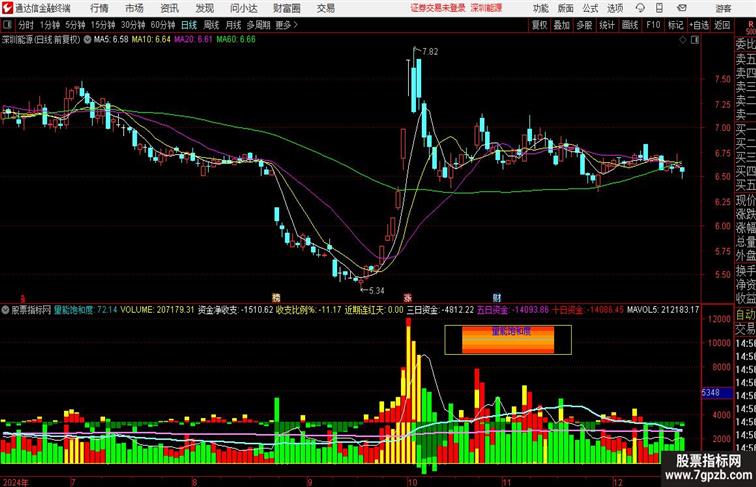Click the VOLUME: 207179.31 readout
The height and width of the screenshot is (487, 756).
tap(157, 310)
